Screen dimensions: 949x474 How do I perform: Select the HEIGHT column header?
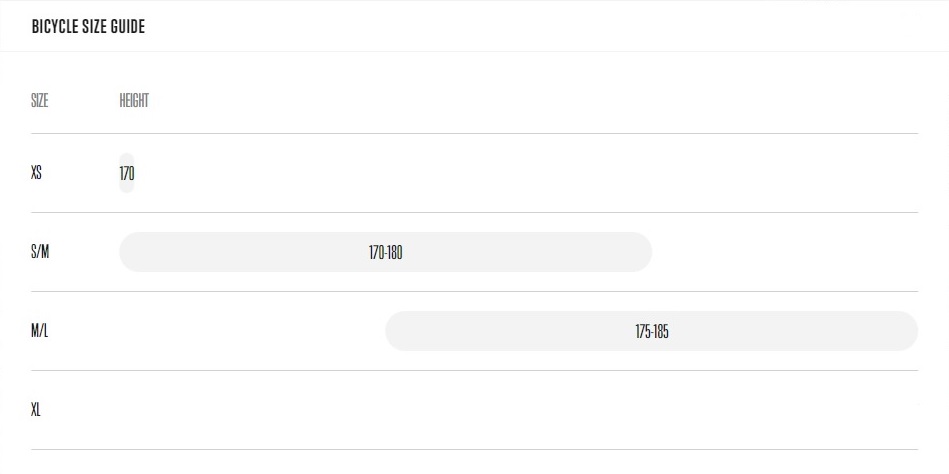coord(134,100)
